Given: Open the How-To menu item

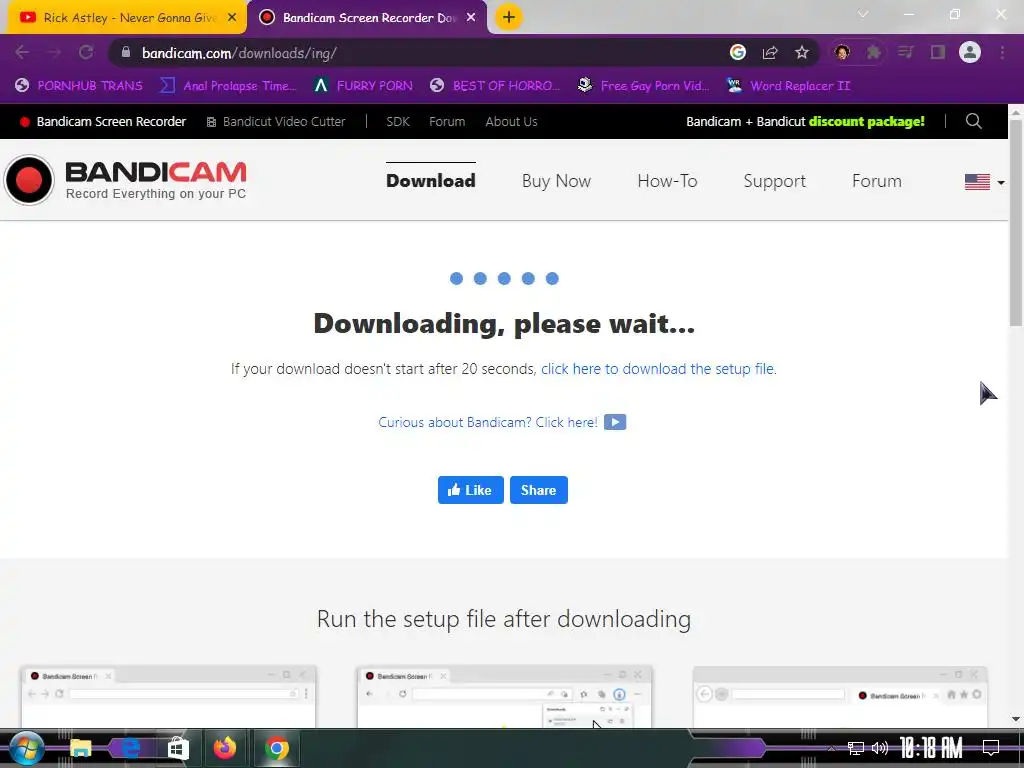Looking at the screenshot, I should click(x=667, y=181).
